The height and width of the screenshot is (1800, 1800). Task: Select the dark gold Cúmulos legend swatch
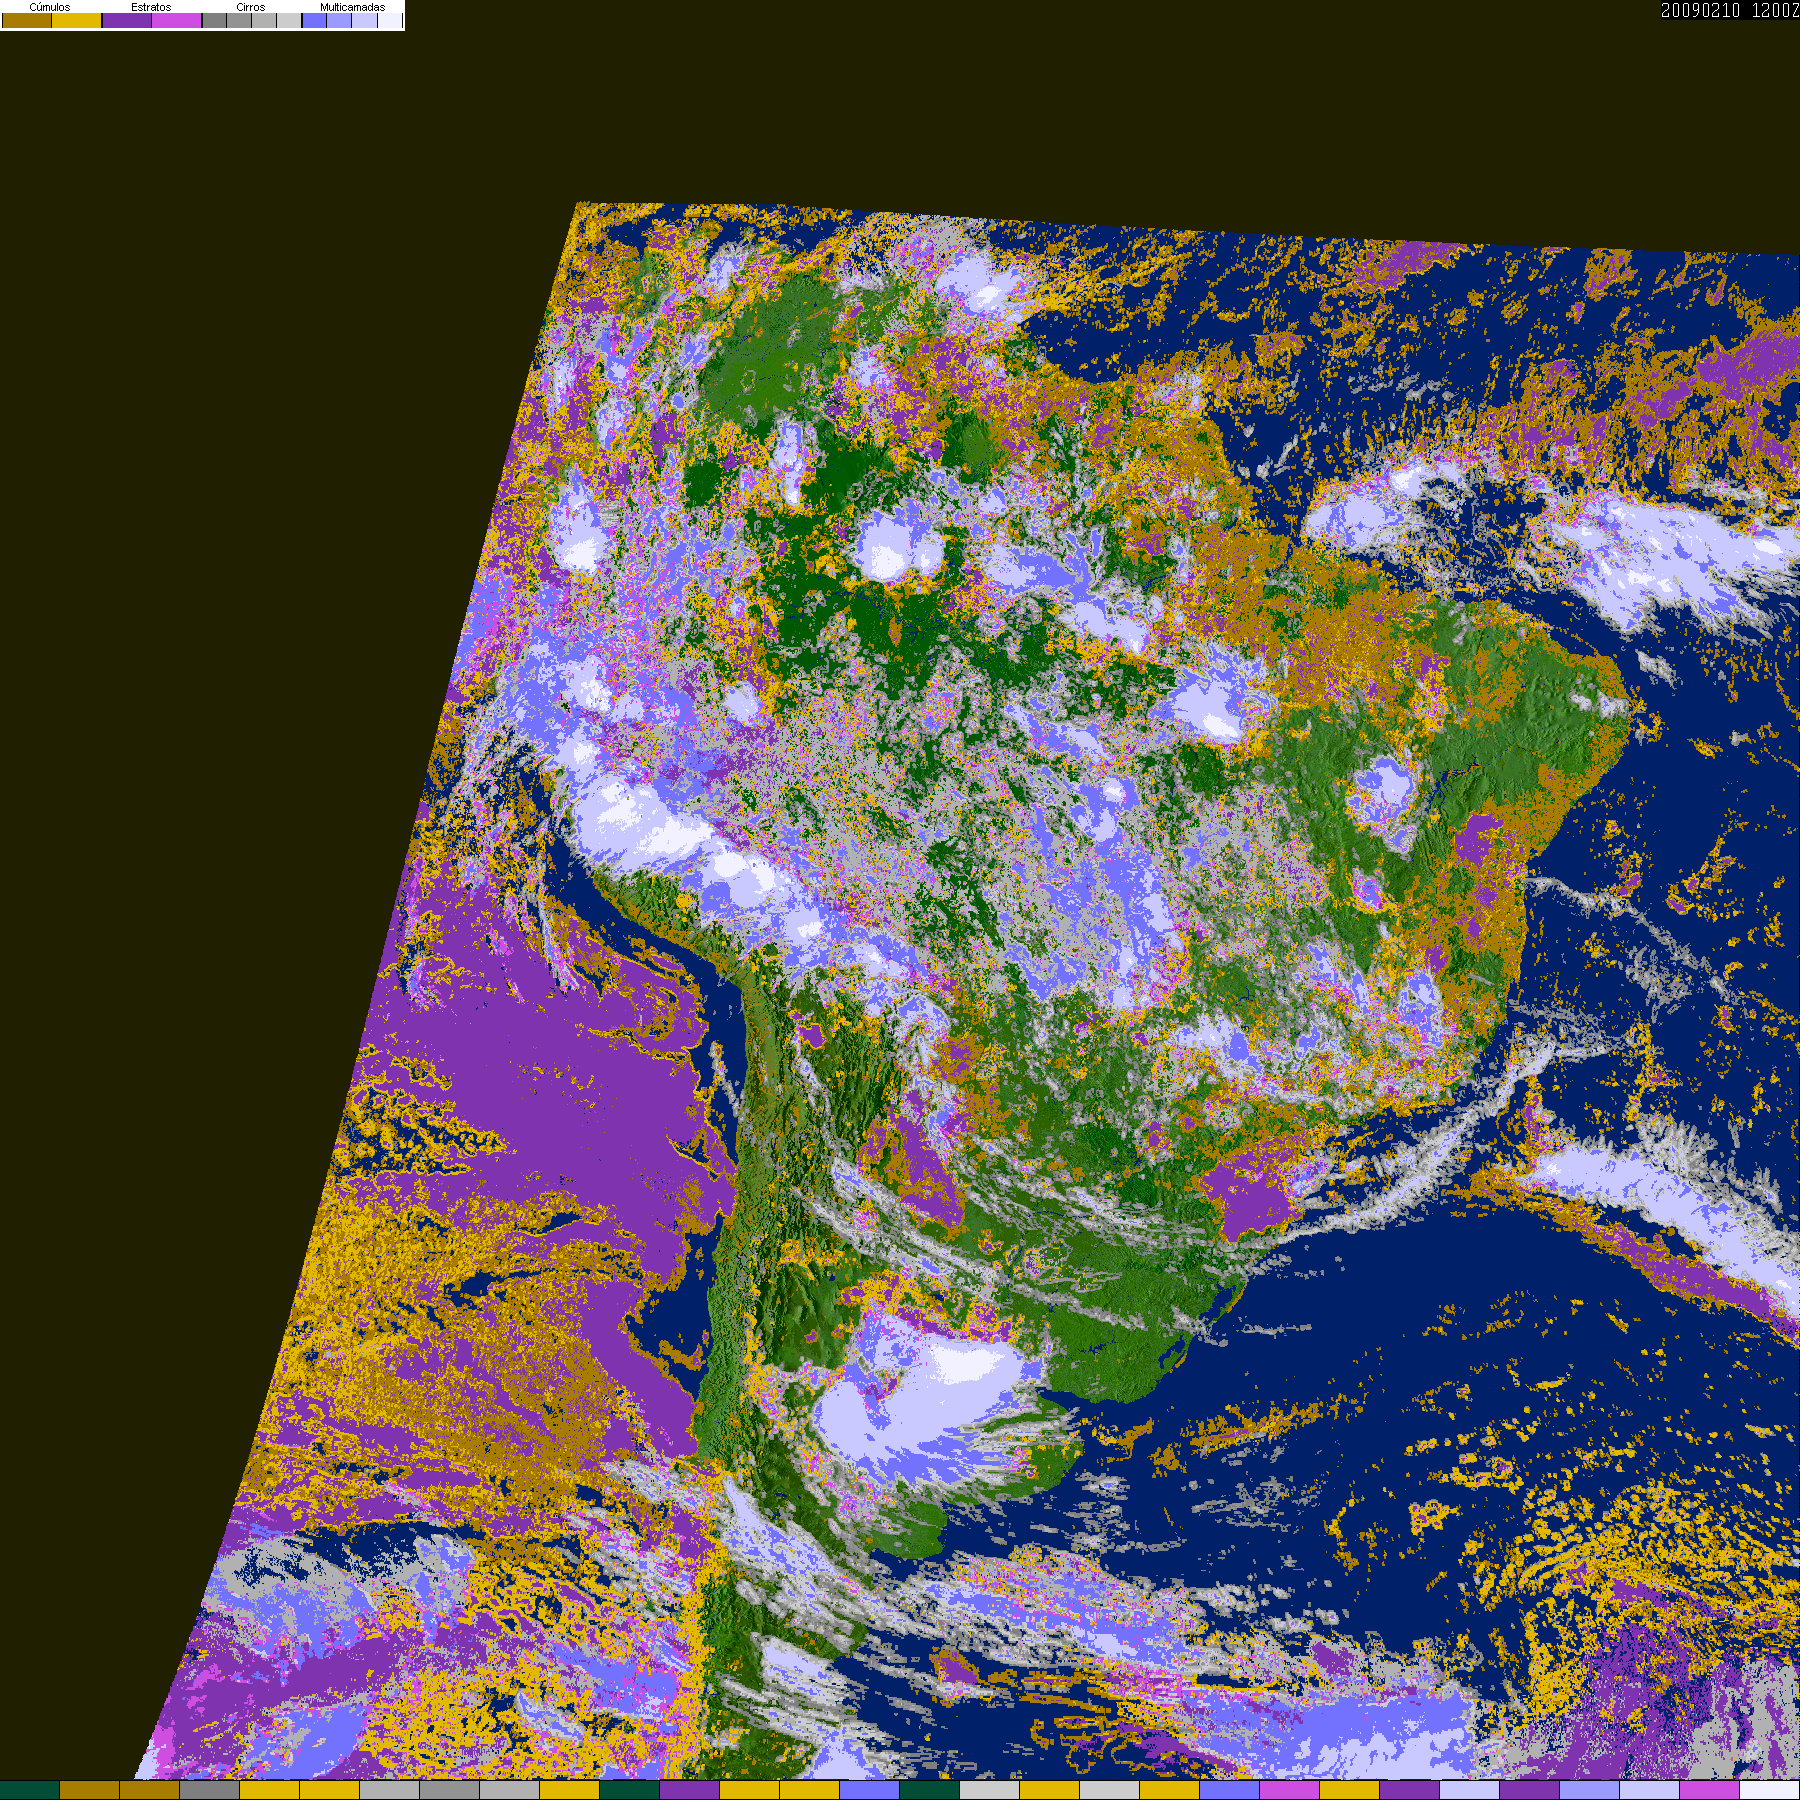27,20
